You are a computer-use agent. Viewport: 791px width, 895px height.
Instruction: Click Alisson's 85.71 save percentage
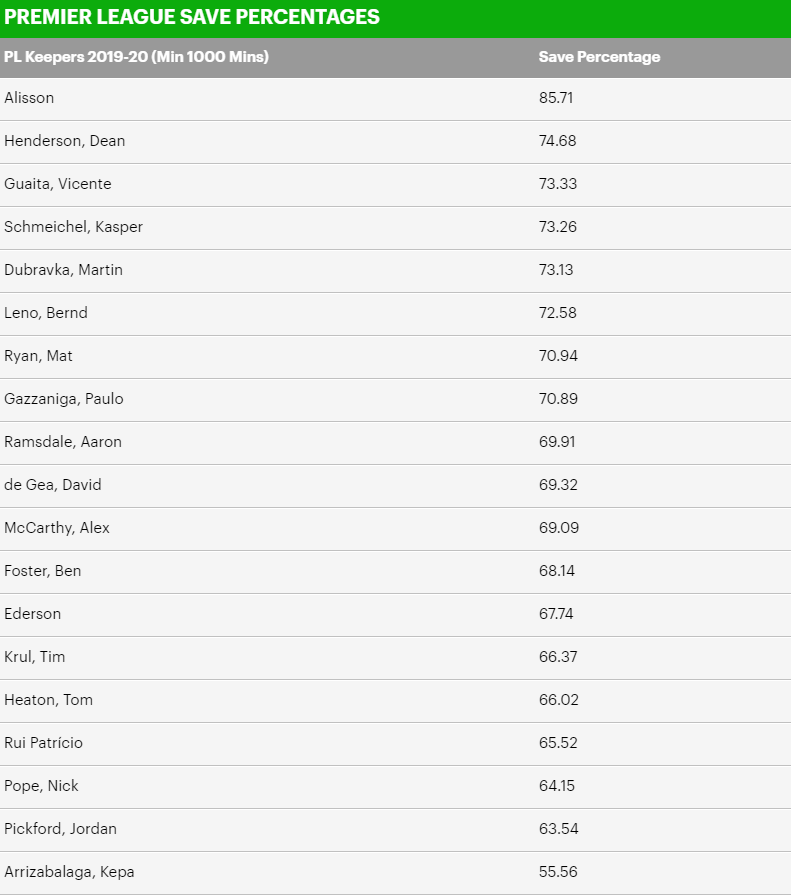(556, 98)
